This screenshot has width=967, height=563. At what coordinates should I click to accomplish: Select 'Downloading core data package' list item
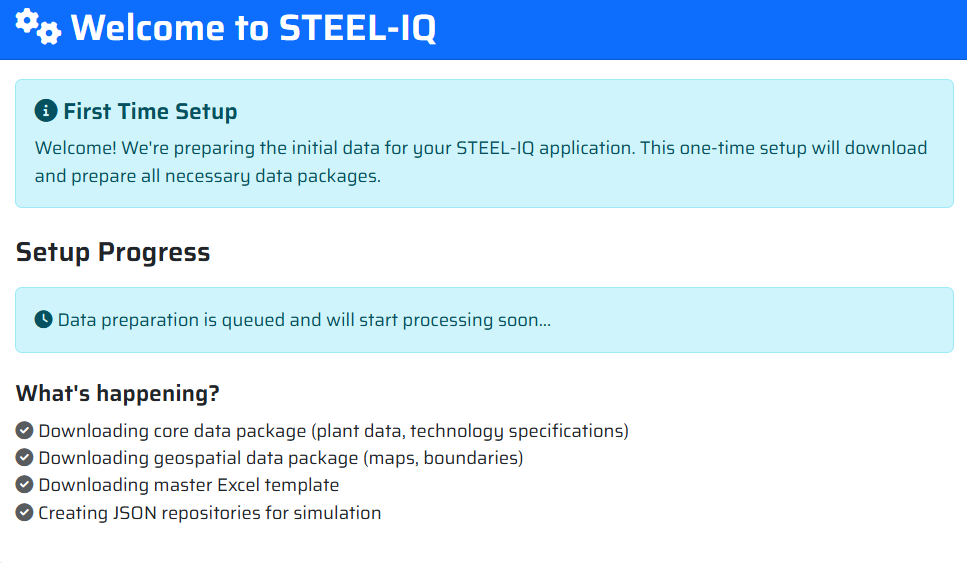tap(333, 431)
